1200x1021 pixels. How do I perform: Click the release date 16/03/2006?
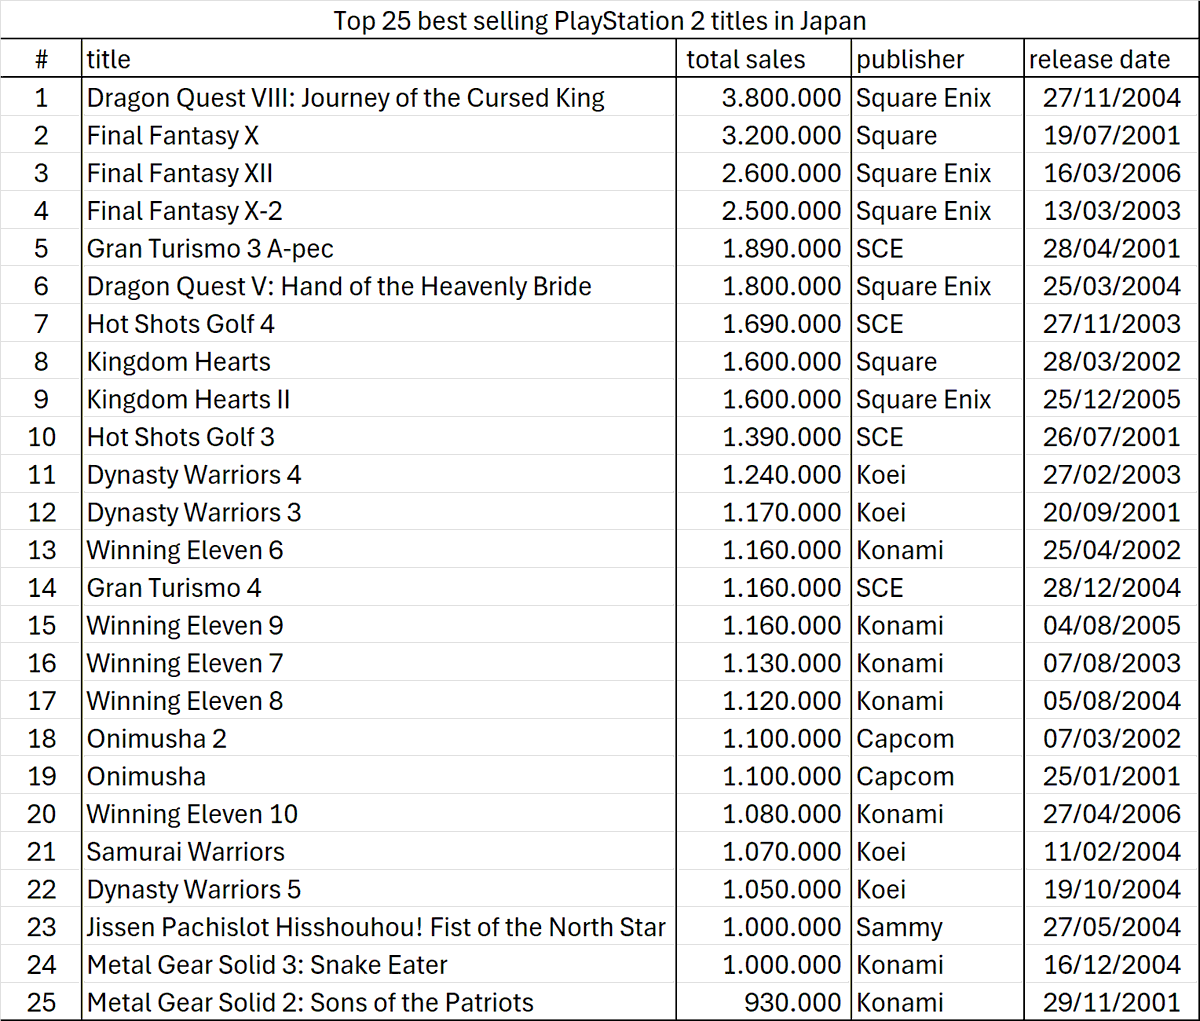pos(1111,173)
